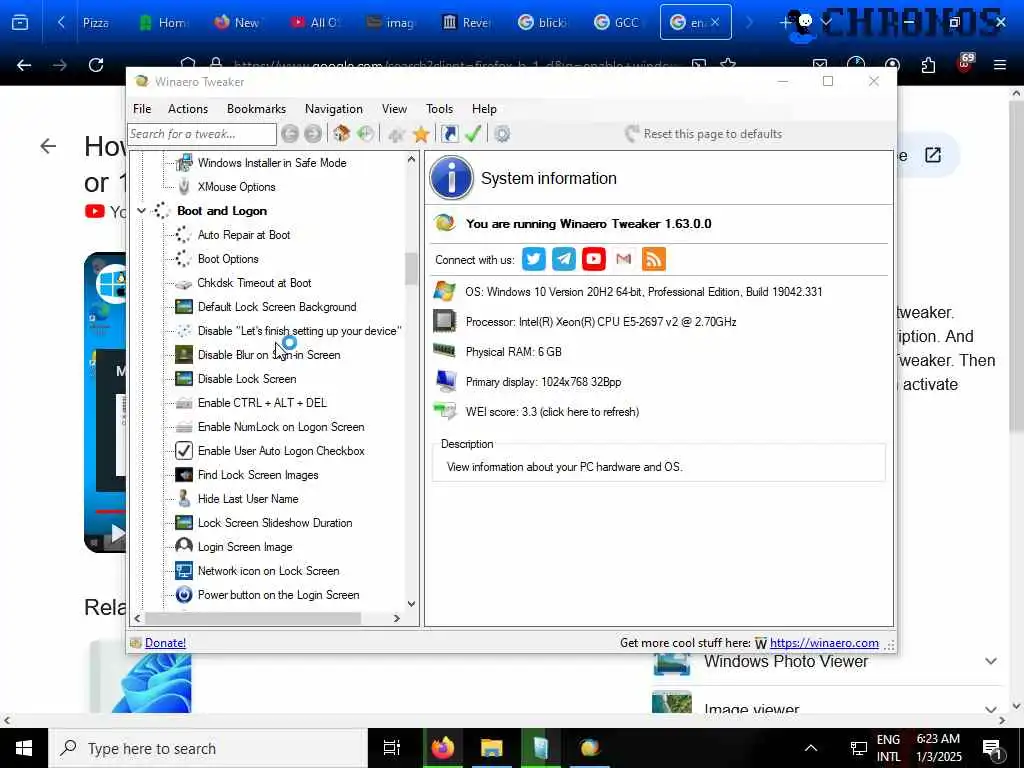Open the Firefox hamburger menu

(x=1000, y=65)
